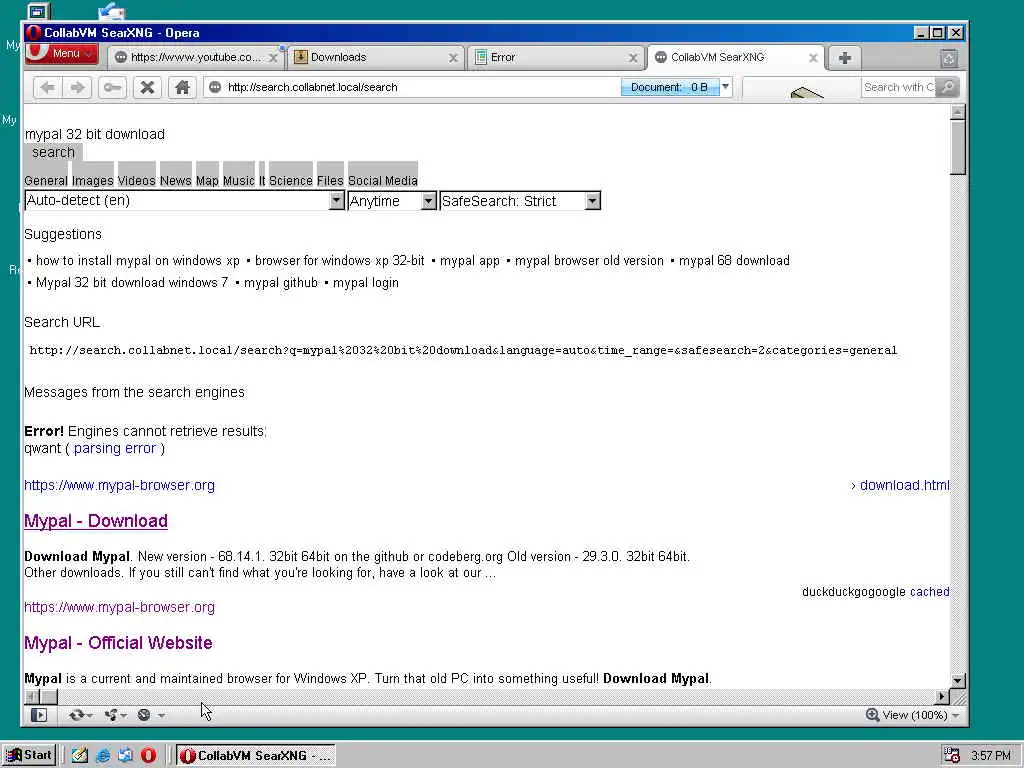
Task: Click the horizontal scrollbar right arrow
Action: coord(942,696)
